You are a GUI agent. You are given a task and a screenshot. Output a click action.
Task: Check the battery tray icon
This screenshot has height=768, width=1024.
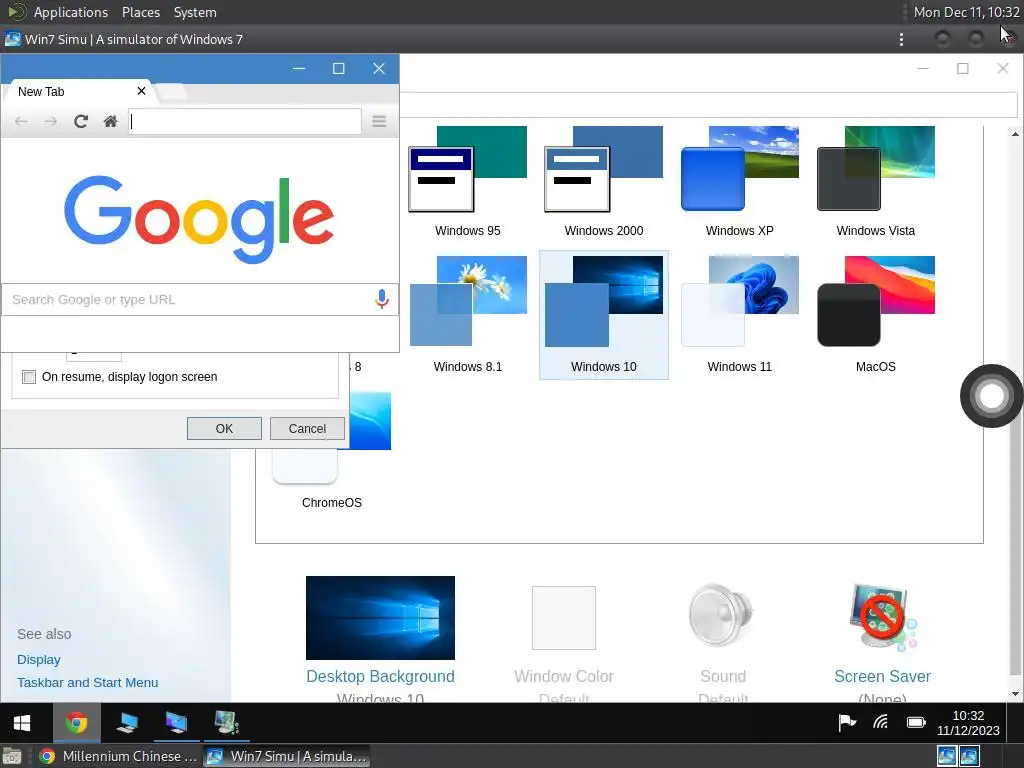click(x=916, y=722)
